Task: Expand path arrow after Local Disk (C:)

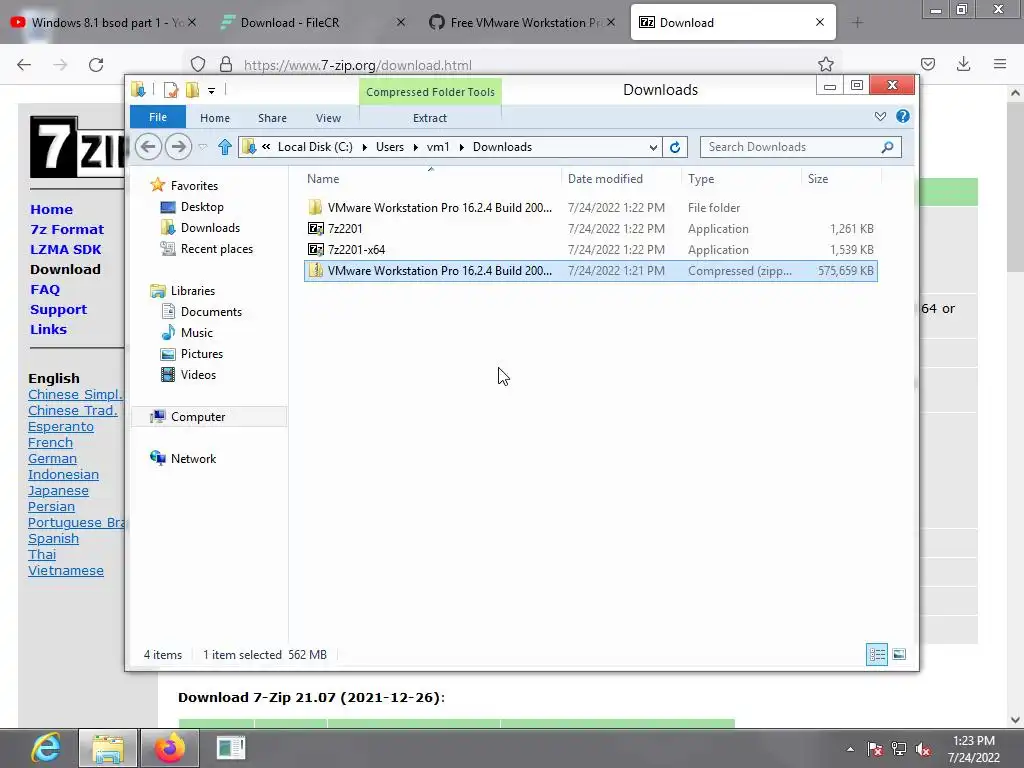Action: click(364, 148)
